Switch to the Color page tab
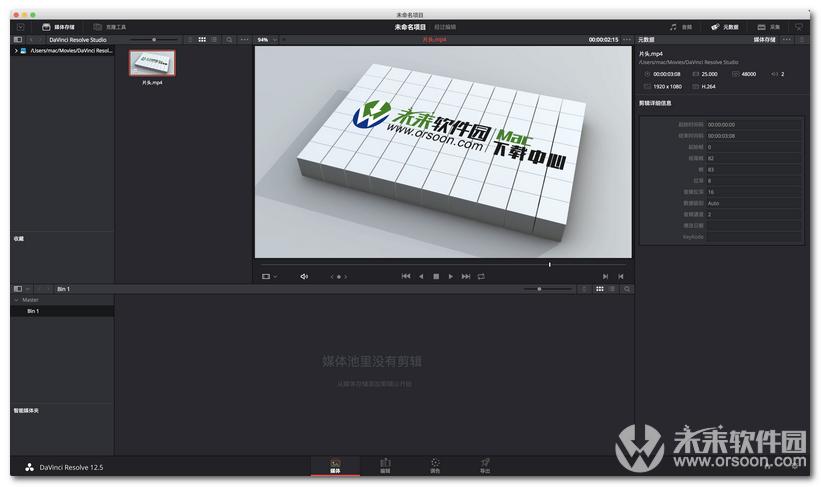This screenshot has height=487, width=821. (x=435, y=466)
